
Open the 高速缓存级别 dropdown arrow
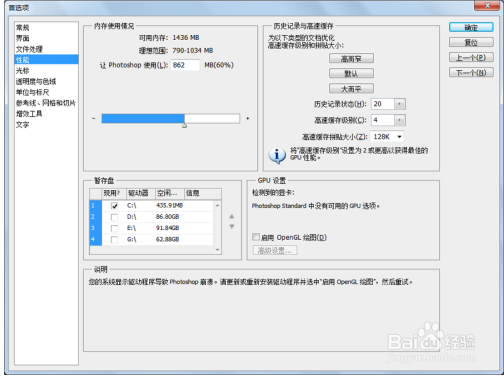[x=400, y=120]
